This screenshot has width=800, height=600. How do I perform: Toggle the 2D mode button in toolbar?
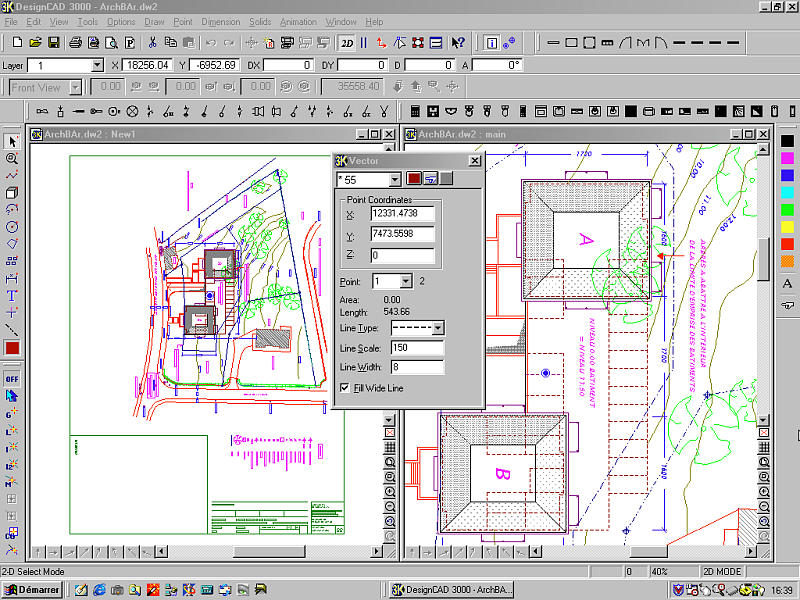(347, 42)
